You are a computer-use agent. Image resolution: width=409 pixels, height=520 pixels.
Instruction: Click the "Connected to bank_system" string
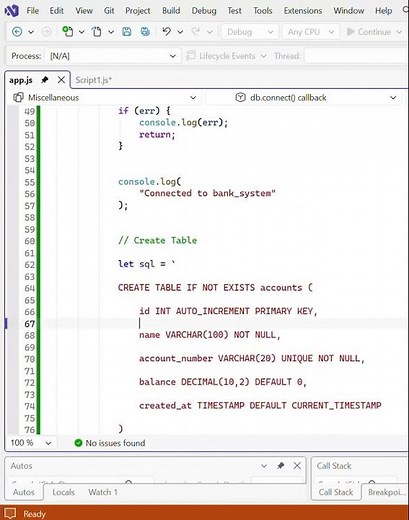pyautogui.click(x=207, y=193)
